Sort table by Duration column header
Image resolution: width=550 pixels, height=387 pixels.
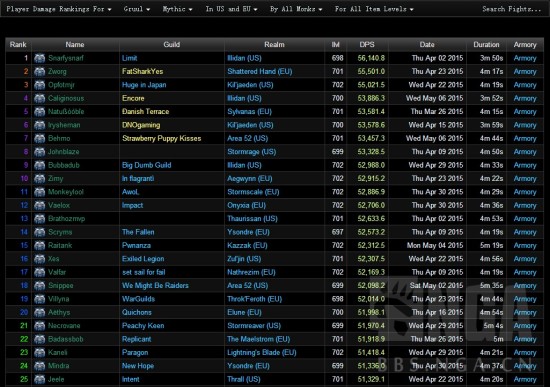coord(486,45)
